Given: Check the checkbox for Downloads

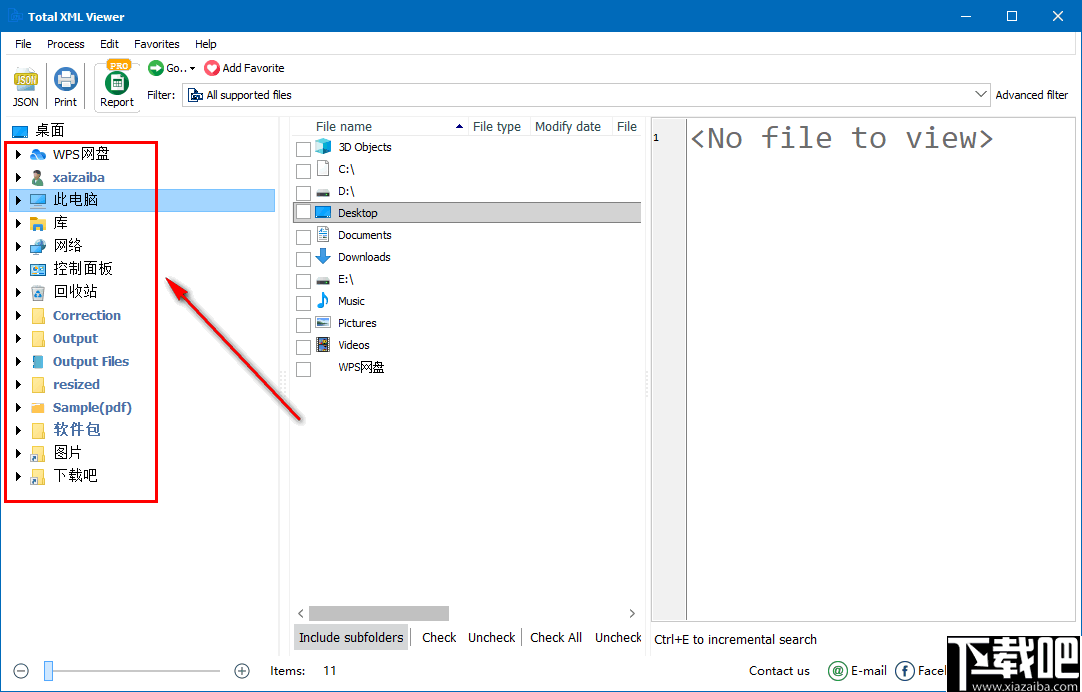Looking at the screenshot, I should (x=303, y=257).
